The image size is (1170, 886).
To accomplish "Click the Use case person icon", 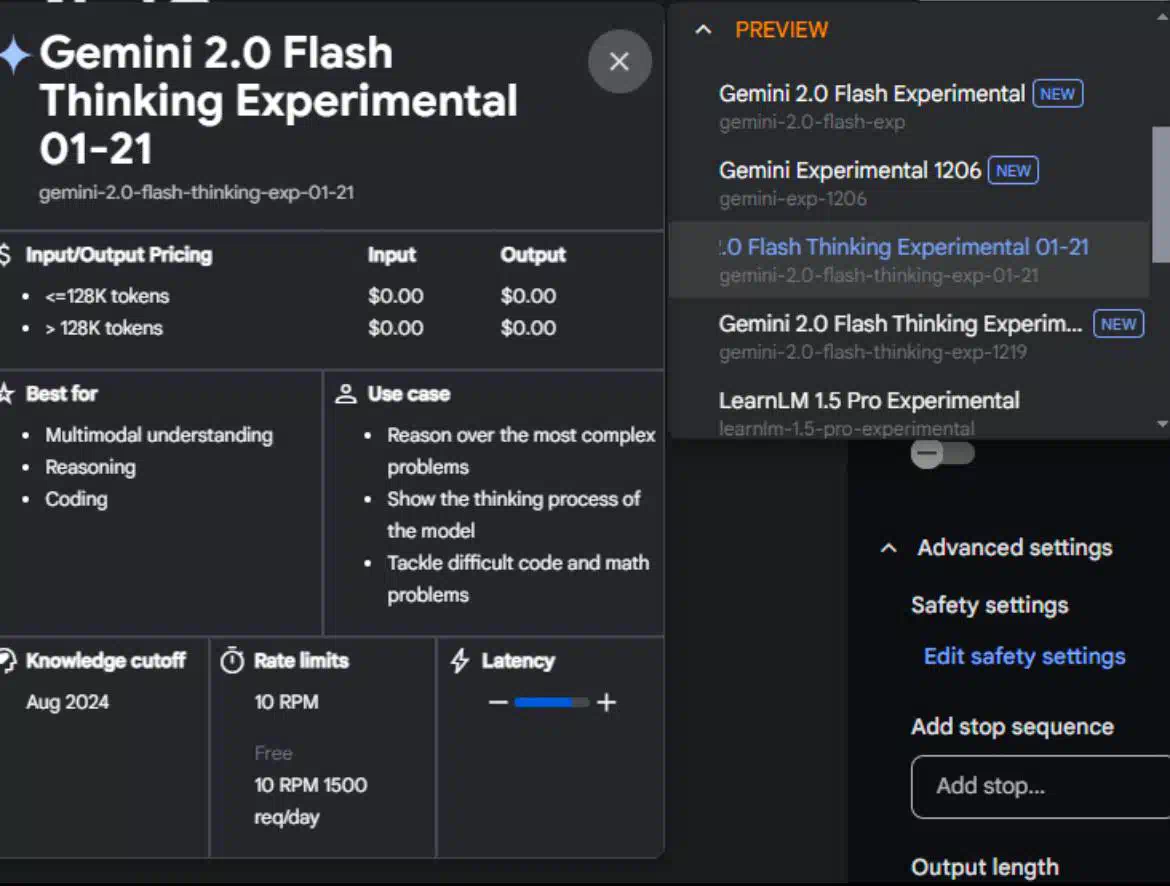I will 346,394.
